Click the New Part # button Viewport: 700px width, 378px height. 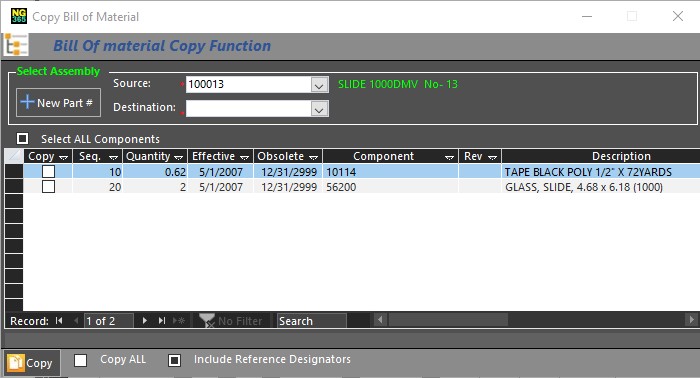58,103
